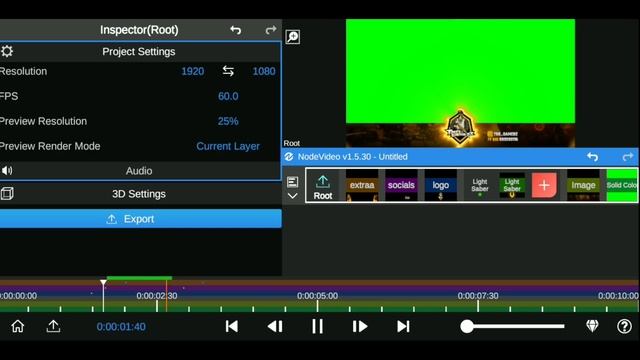Image resolution: width=640 pixels, height=360 pixels.
Task: Click timeline at 0:00:07:30 label
Action: (x=478, y=296)
